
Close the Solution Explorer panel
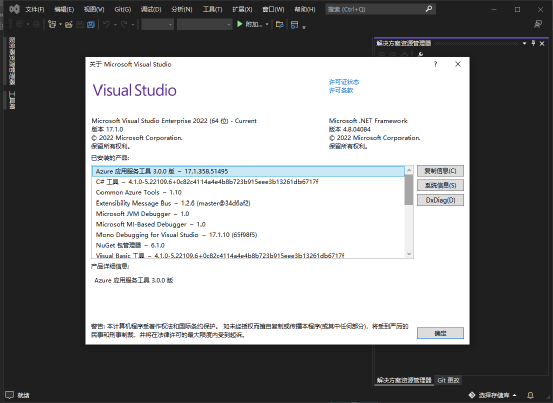pos(542,43)
